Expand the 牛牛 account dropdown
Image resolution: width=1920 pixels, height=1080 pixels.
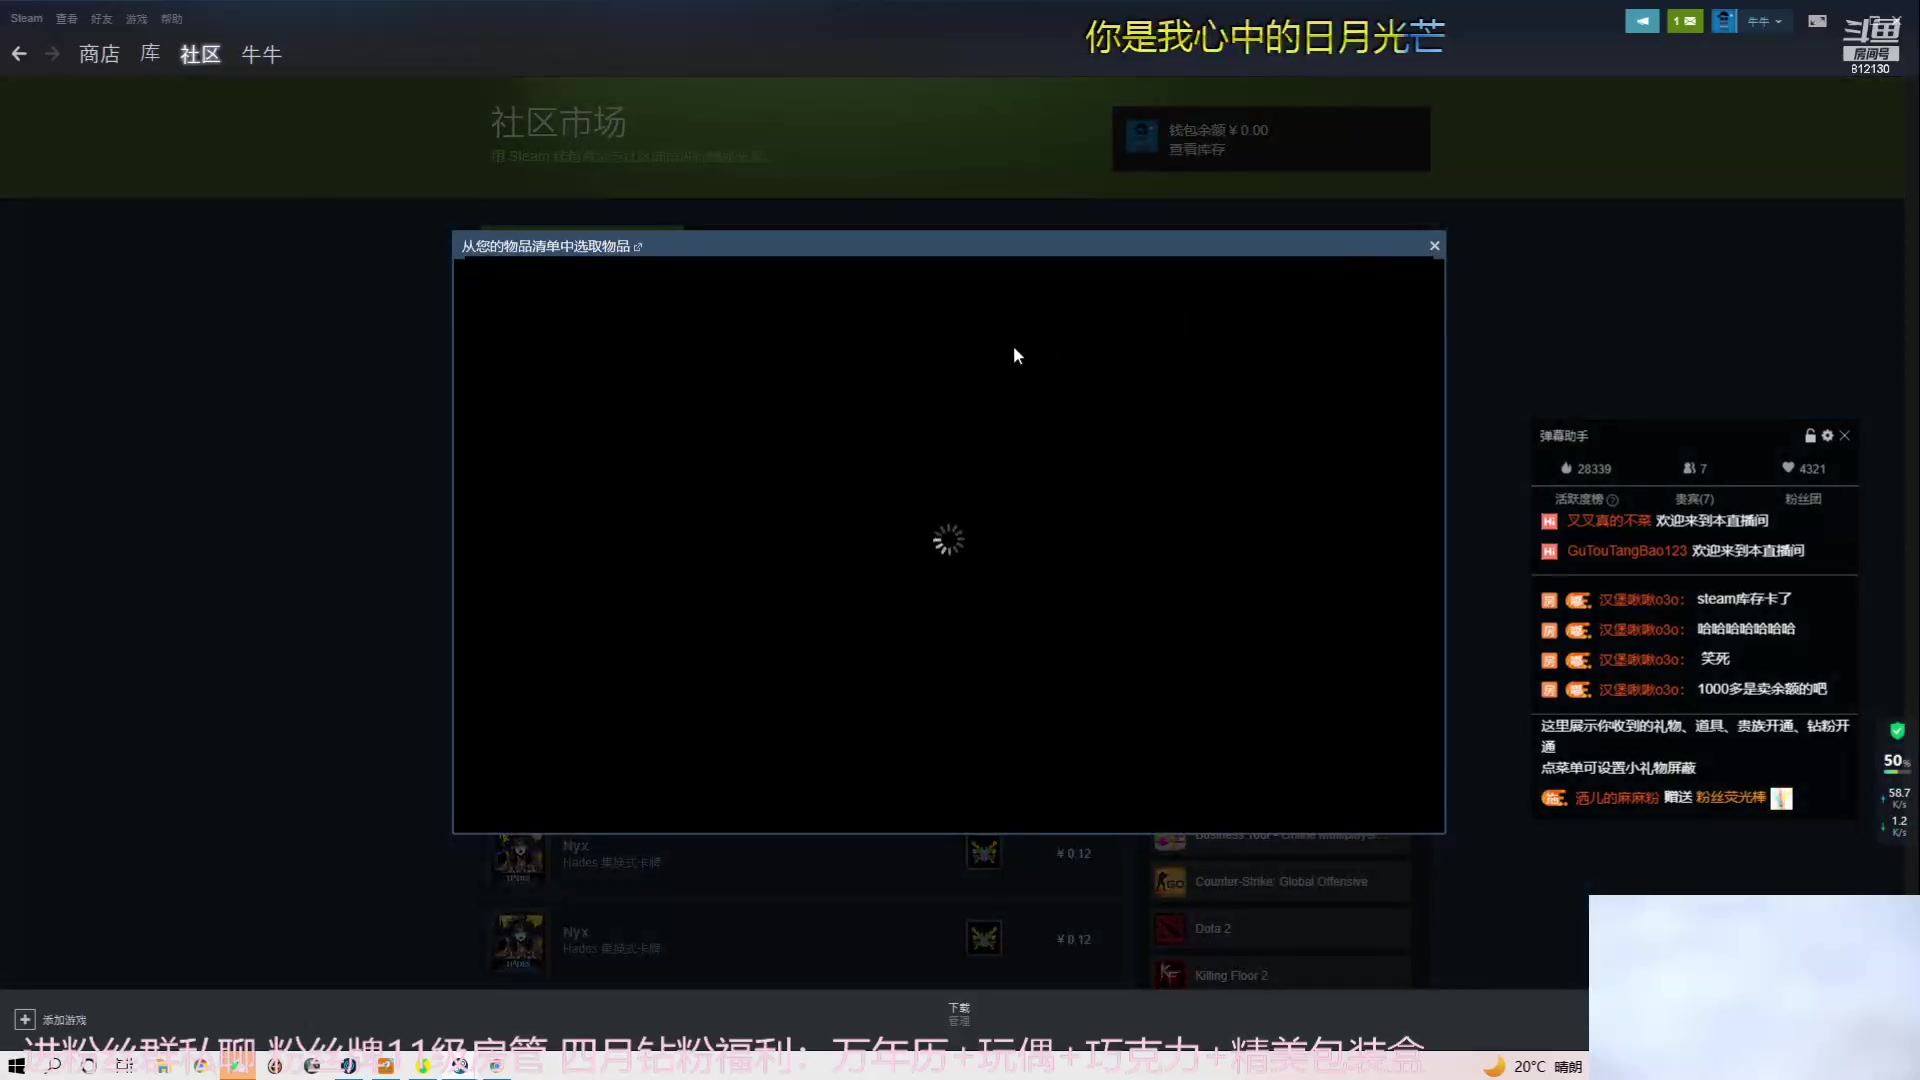click(x=1765, y=21)
